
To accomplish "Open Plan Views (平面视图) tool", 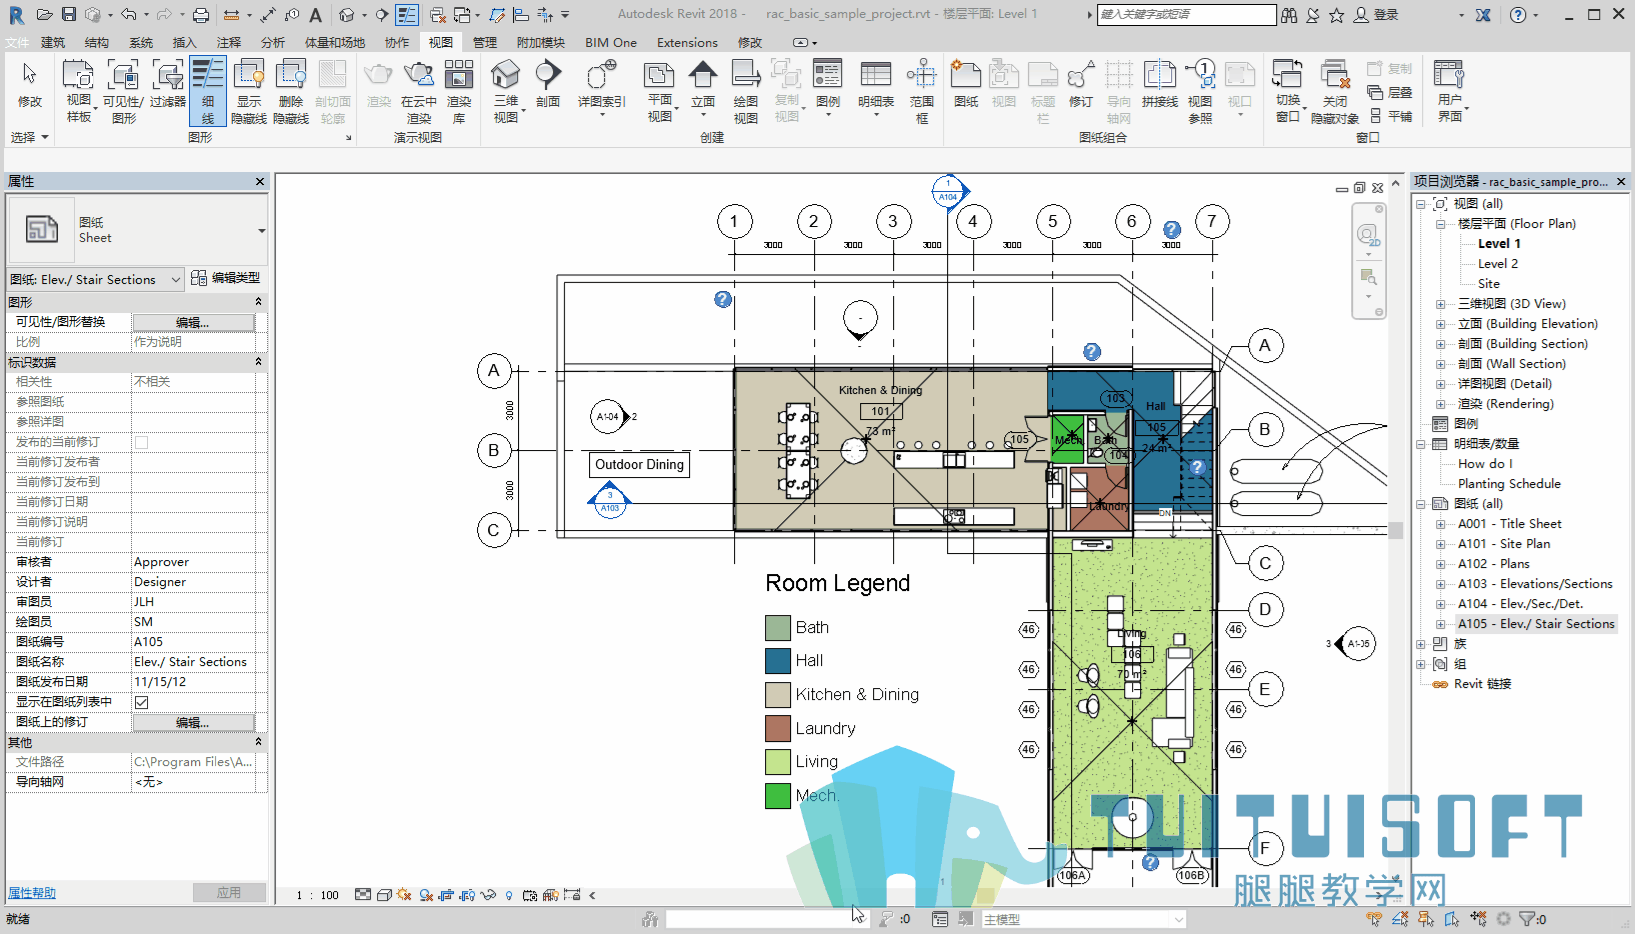I will [660, 90].
